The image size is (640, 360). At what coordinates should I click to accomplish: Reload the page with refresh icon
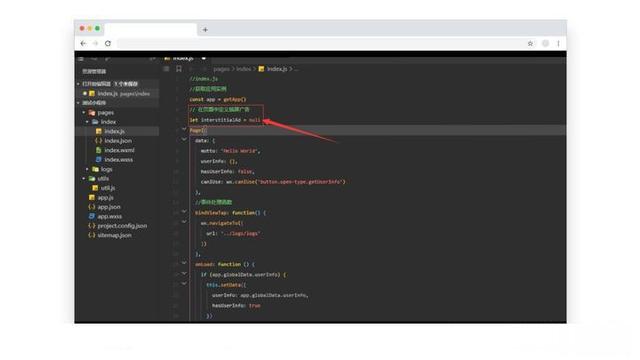tap(108, 43)
